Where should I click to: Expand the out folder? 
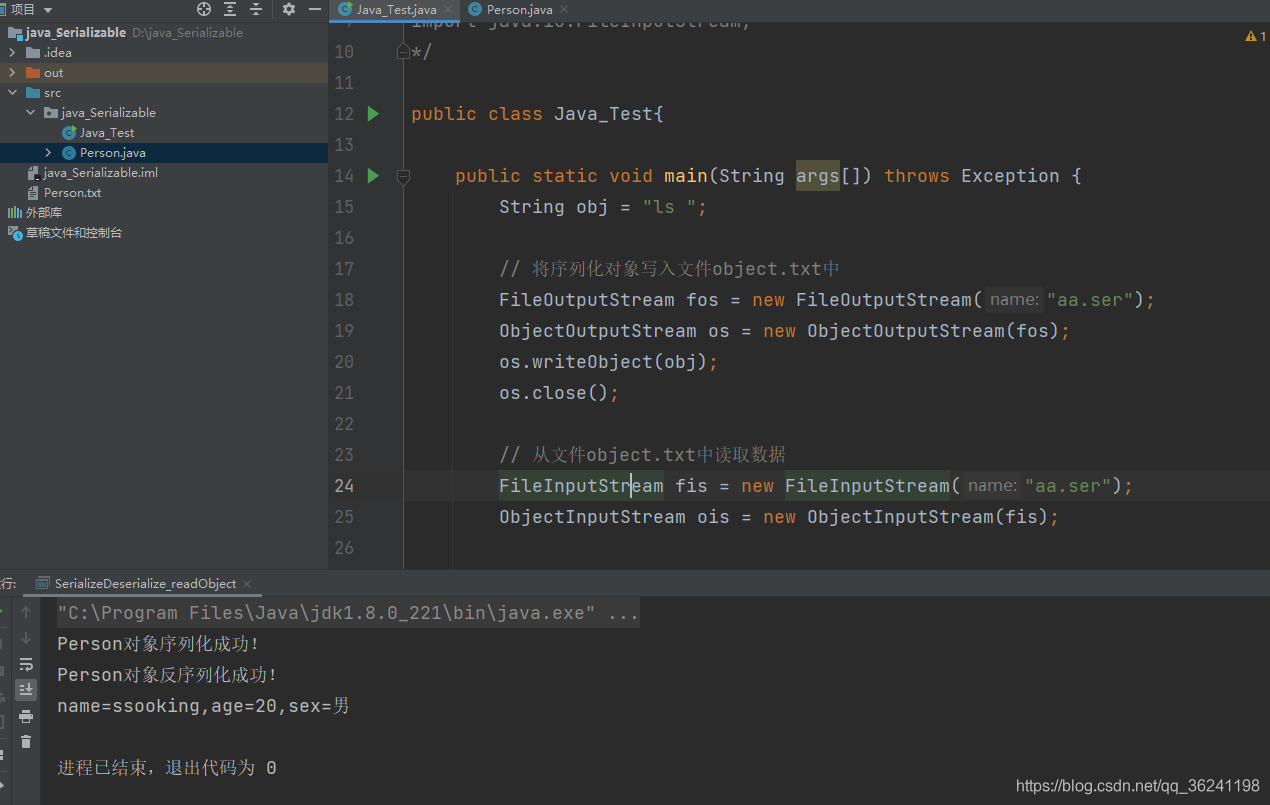(x=12, y=72)
